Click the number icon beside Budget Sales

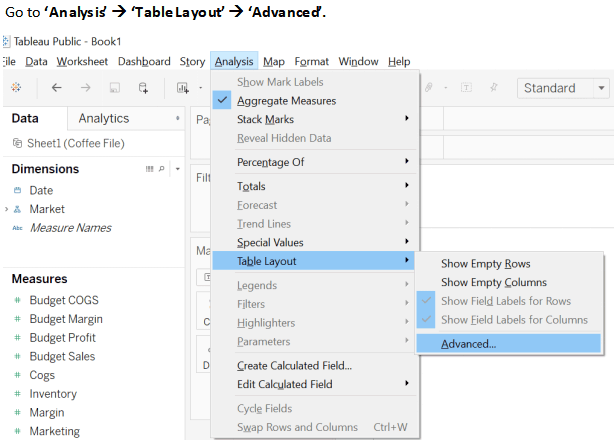[x=17, y=356]
